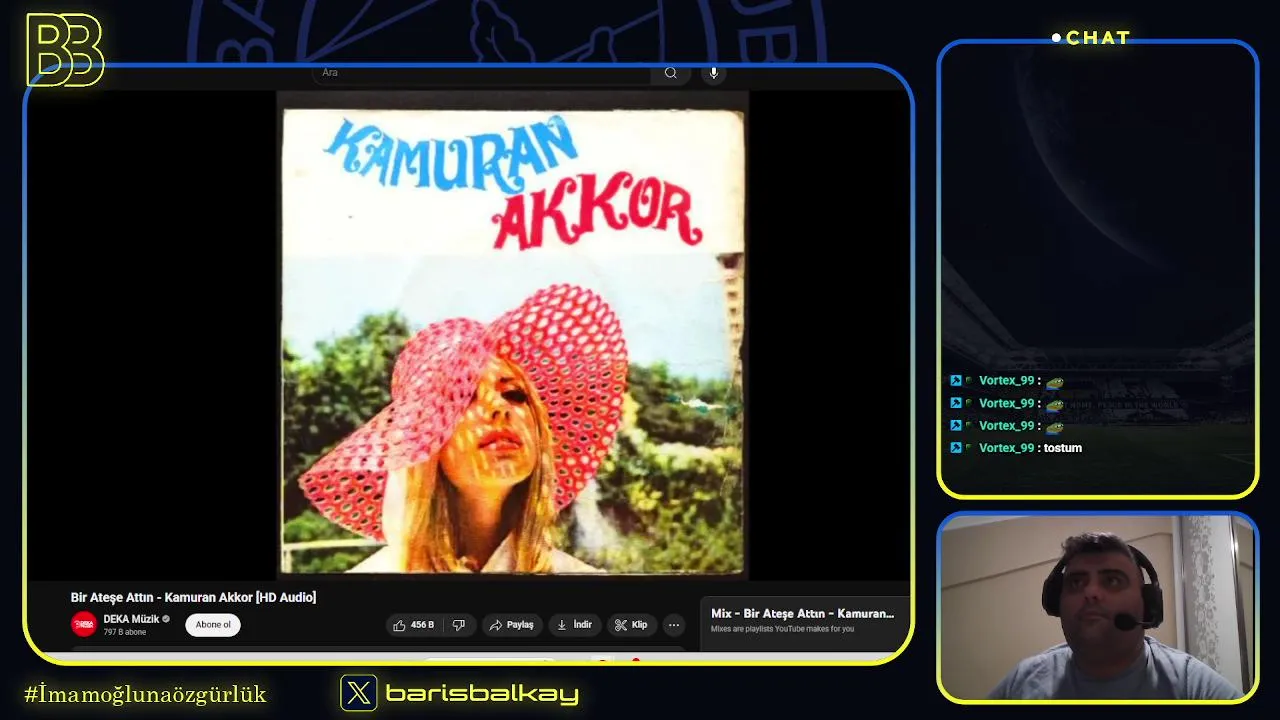
Task: Open the three-dot more actions menu
Action: [674, 625]
